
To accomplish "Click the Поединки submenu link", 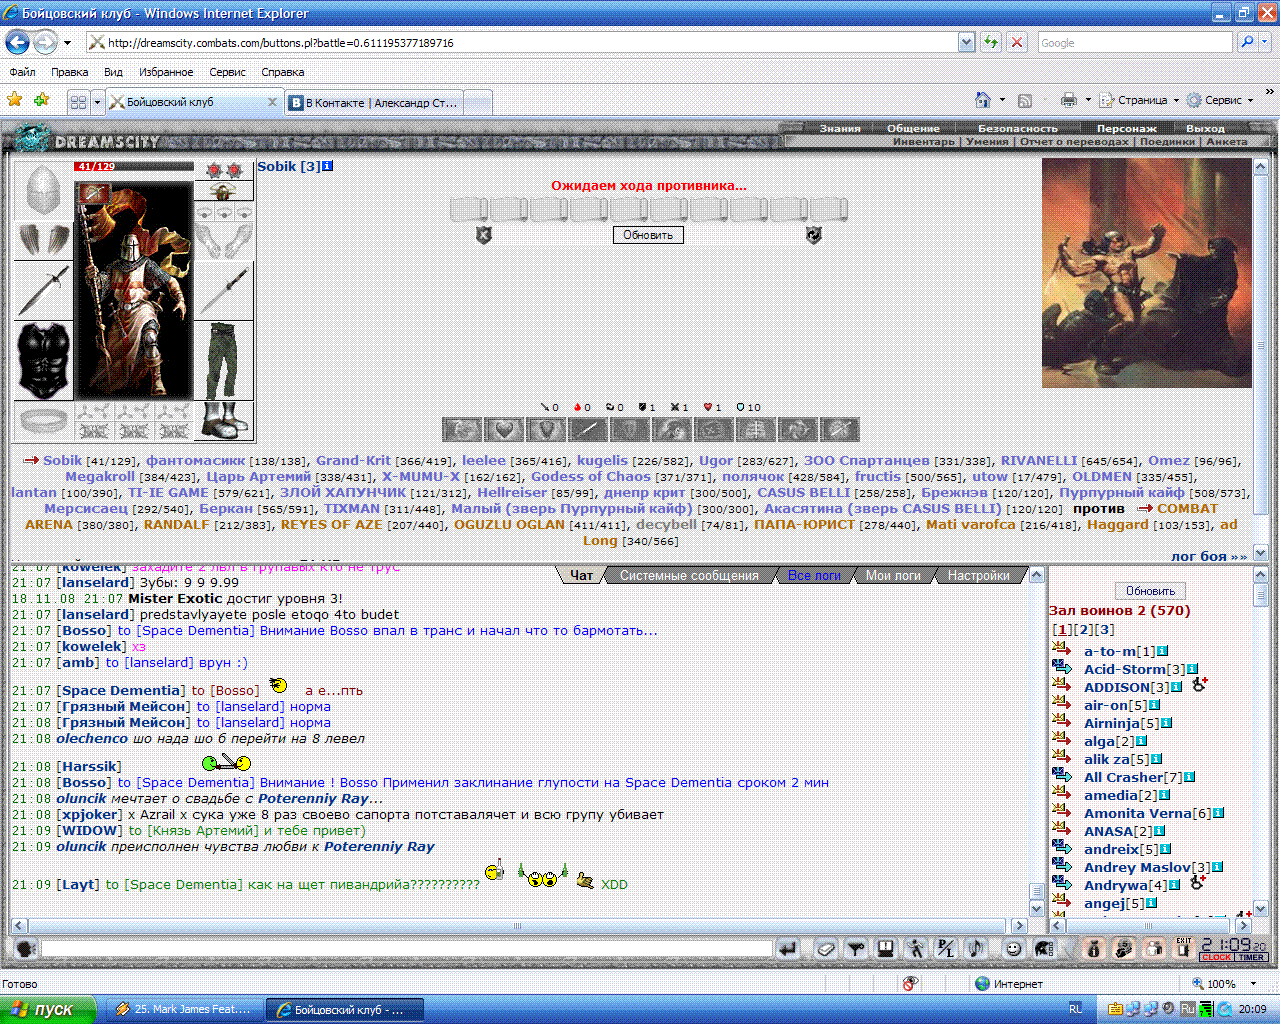I will pos(1167,141).
